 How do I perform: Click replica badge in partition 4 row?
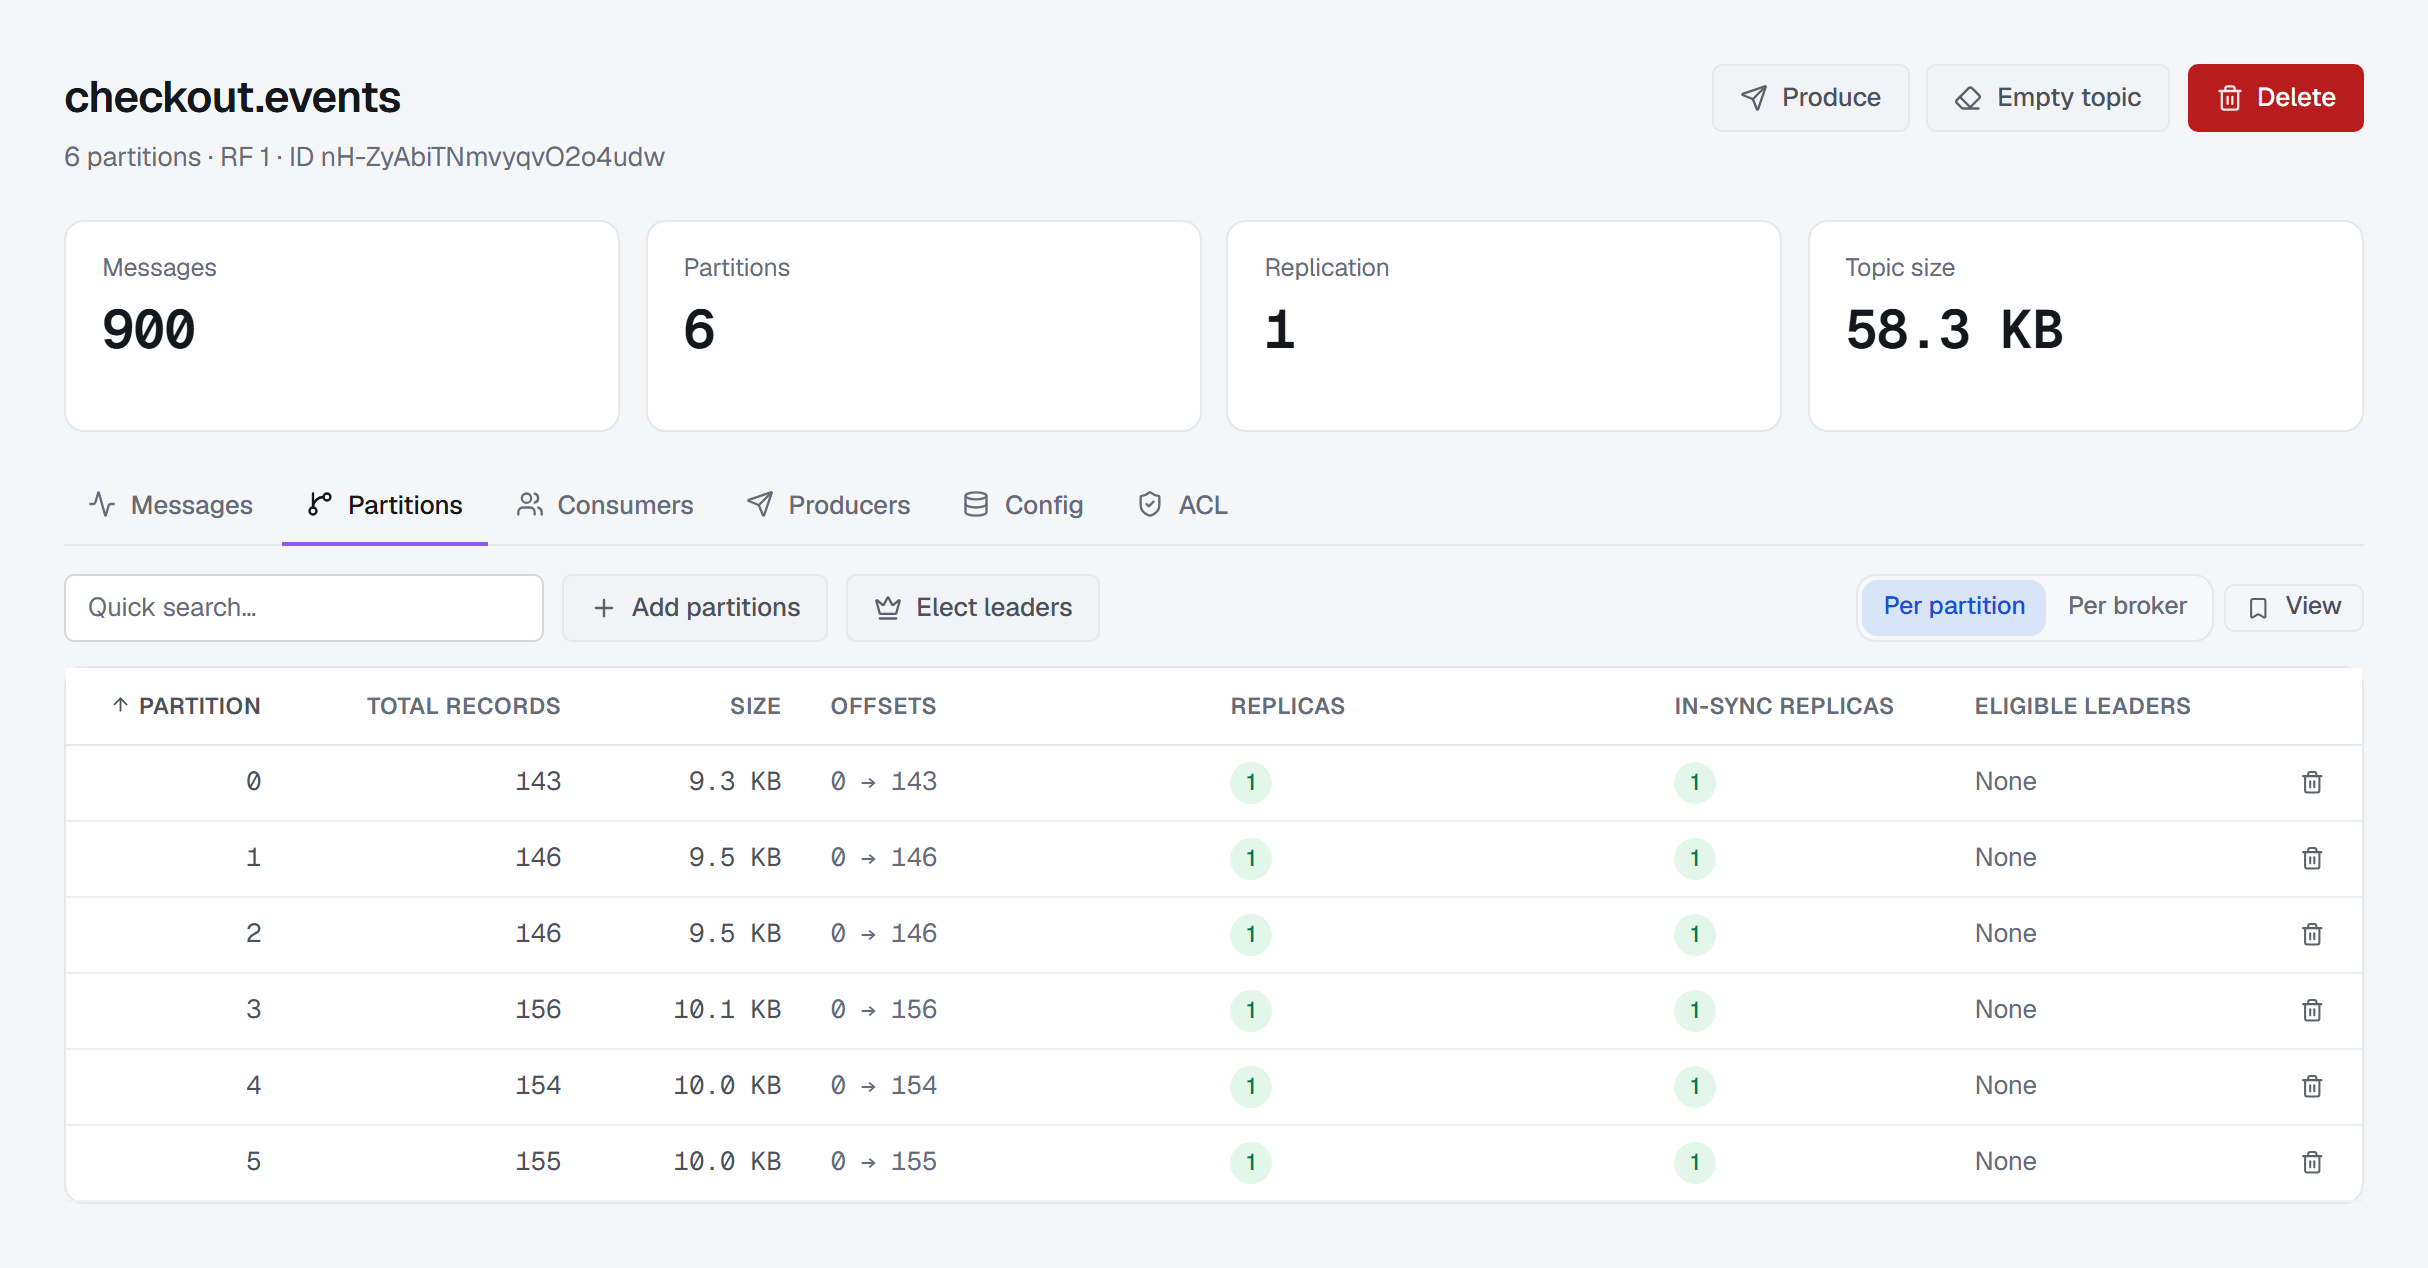pos(1251,1086)
